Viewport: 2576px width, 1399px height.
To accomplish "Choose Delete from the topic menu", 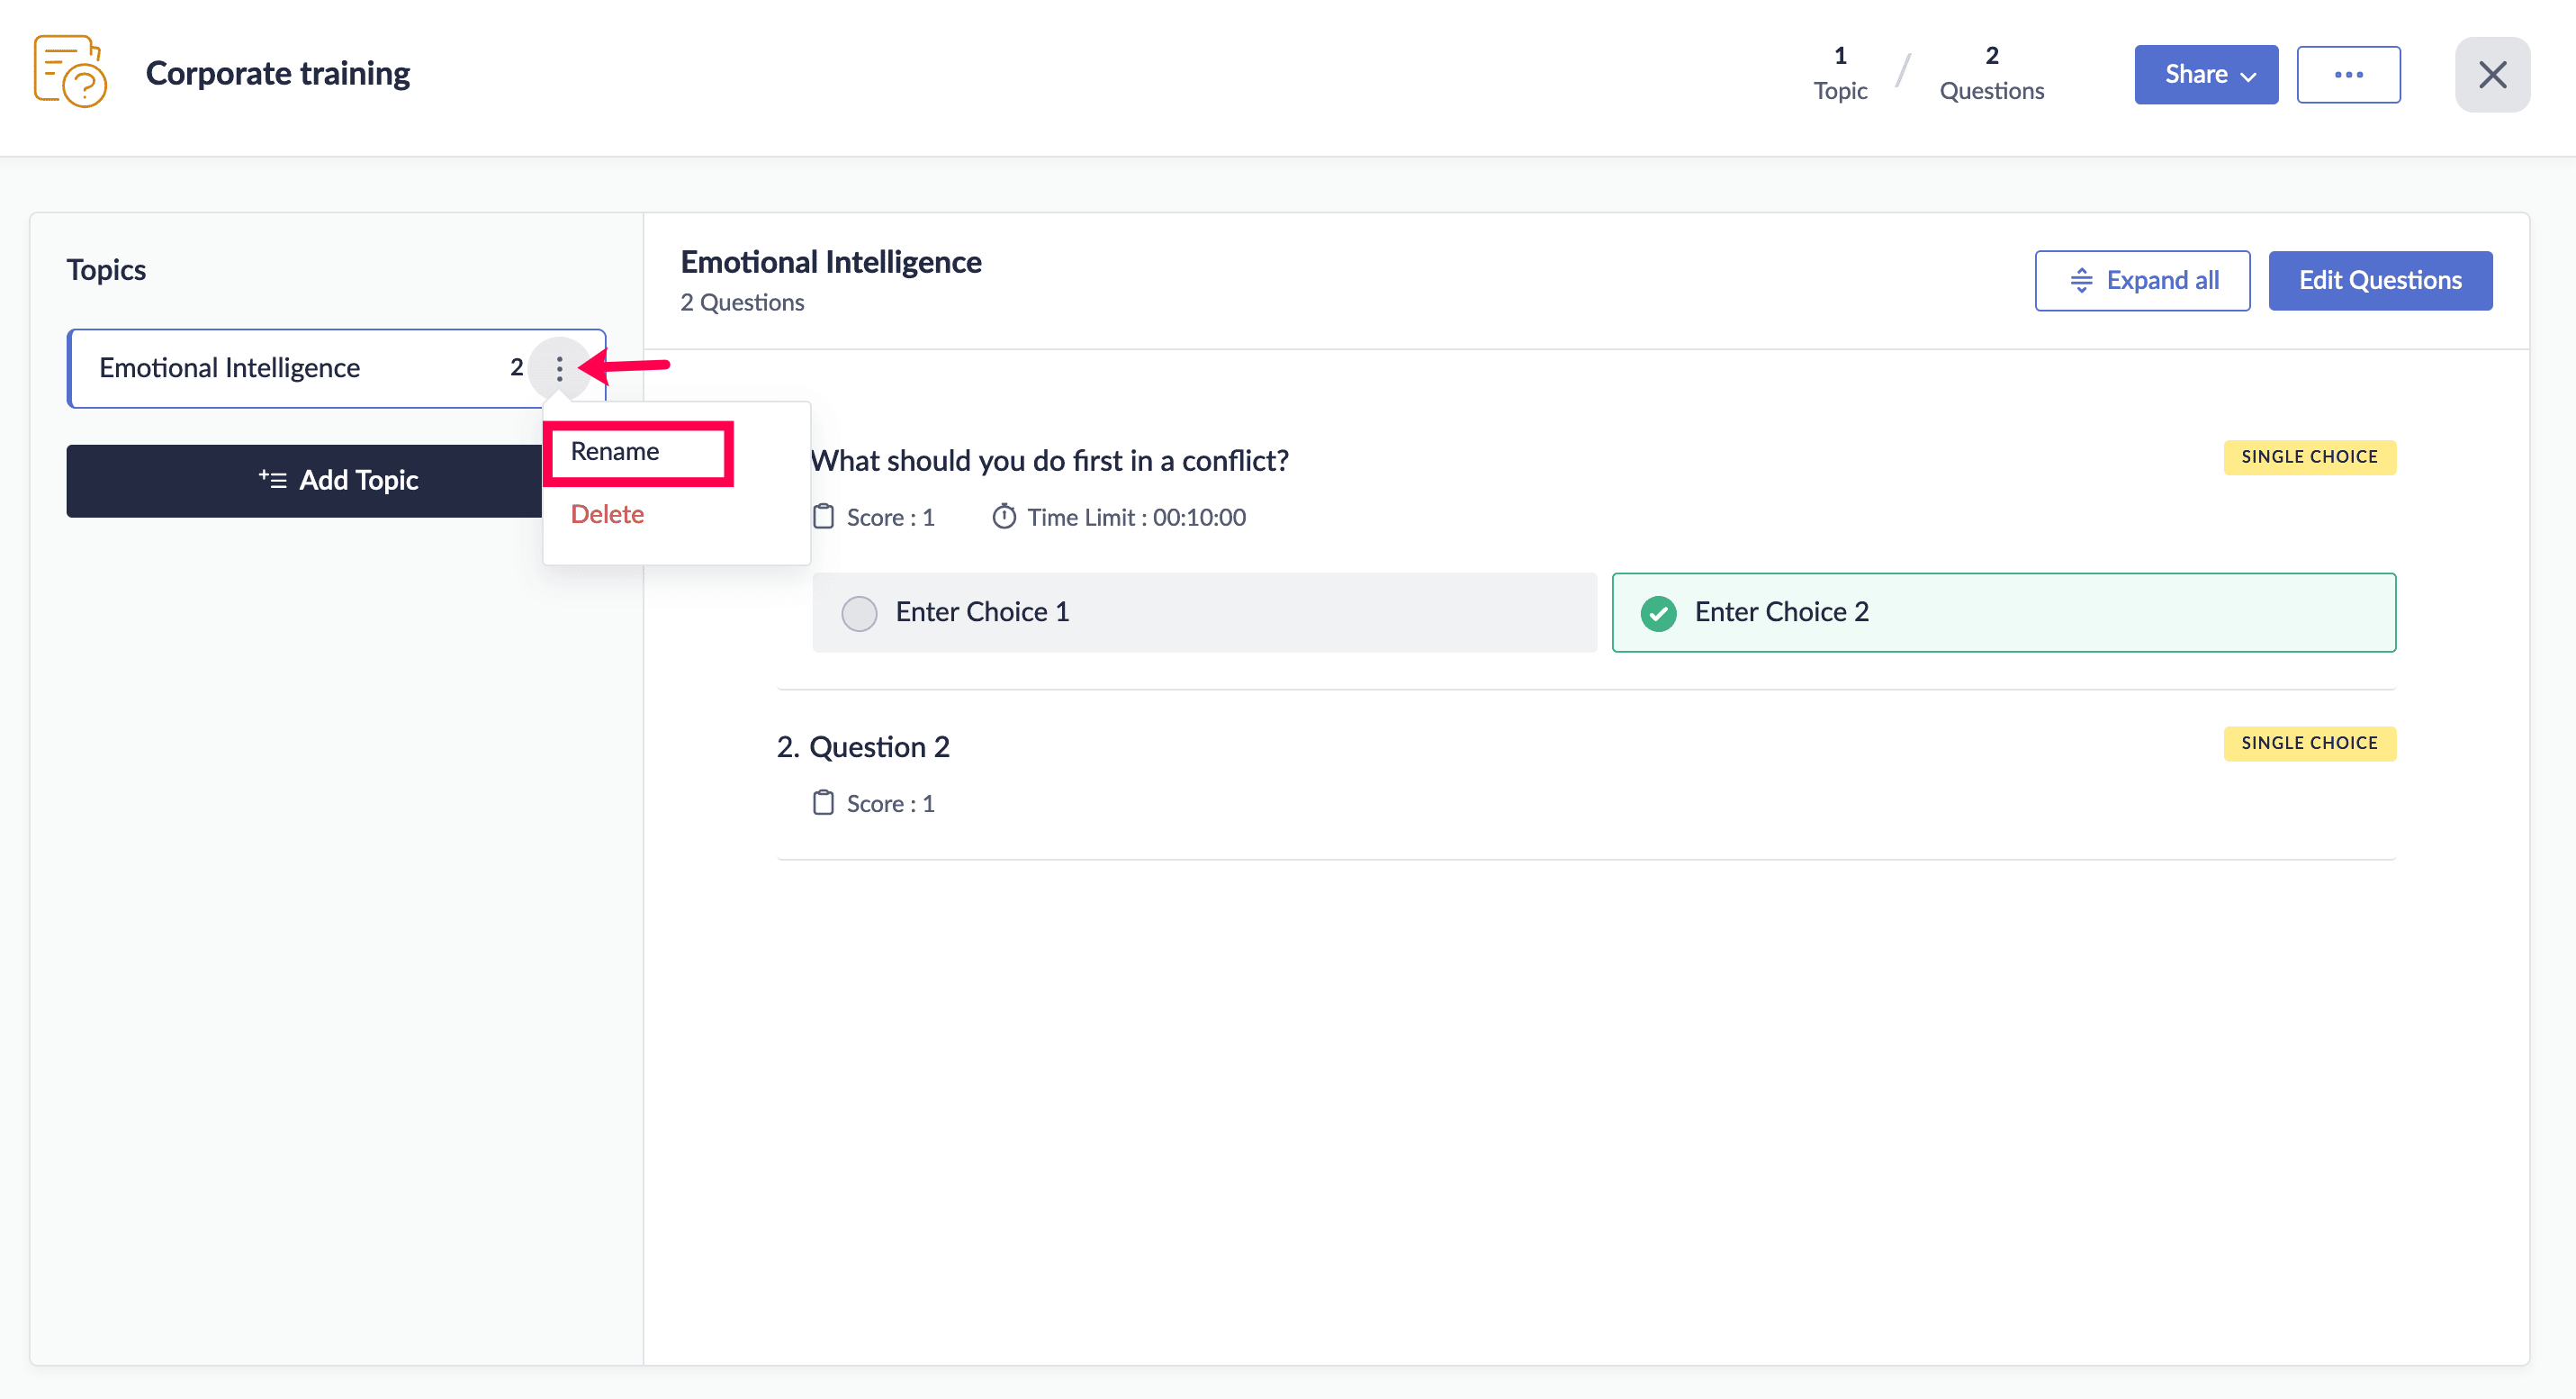I will [607, 514].
